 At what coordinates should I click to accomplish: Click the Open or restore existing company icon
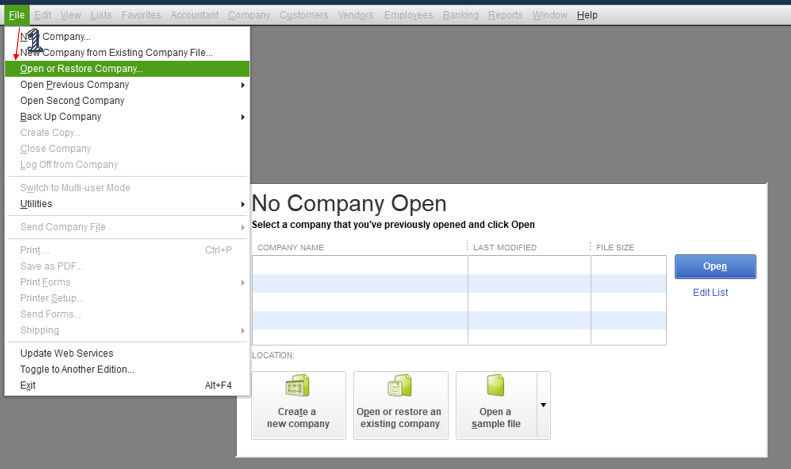pos(400,386)
